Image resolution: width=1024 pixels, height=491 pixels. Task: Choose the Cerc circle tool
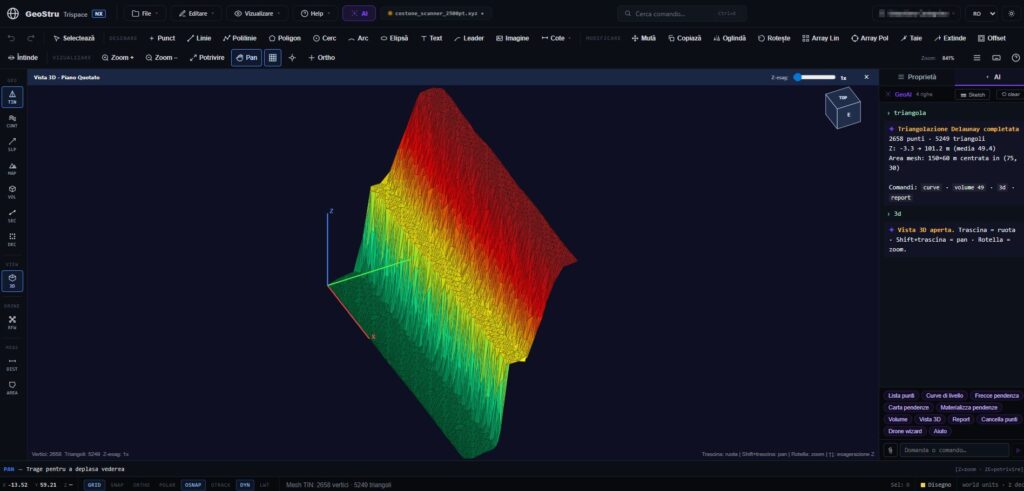[x=325, y=39]
